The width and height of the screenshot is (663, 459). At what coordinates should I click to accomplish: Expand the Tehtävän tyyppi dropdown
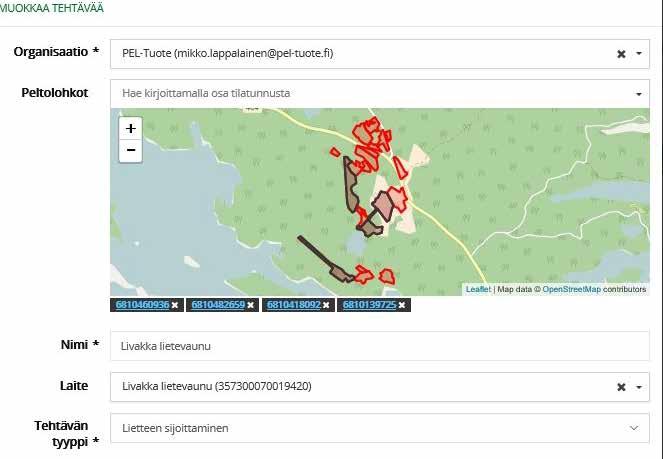(634, 428)
